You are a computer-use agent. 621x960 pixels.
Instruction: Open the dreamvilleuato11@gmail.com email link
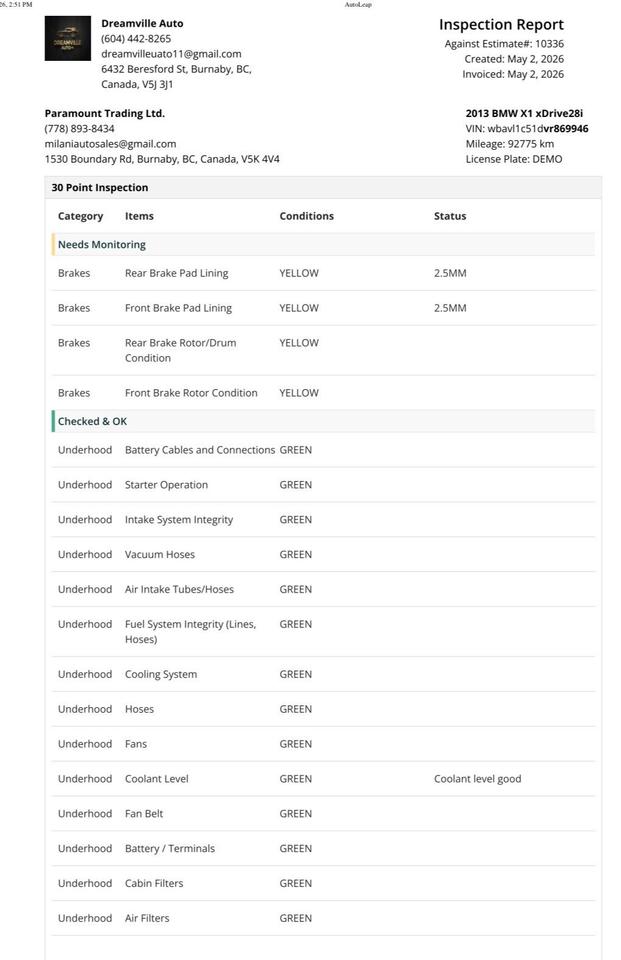pos(171,54)
